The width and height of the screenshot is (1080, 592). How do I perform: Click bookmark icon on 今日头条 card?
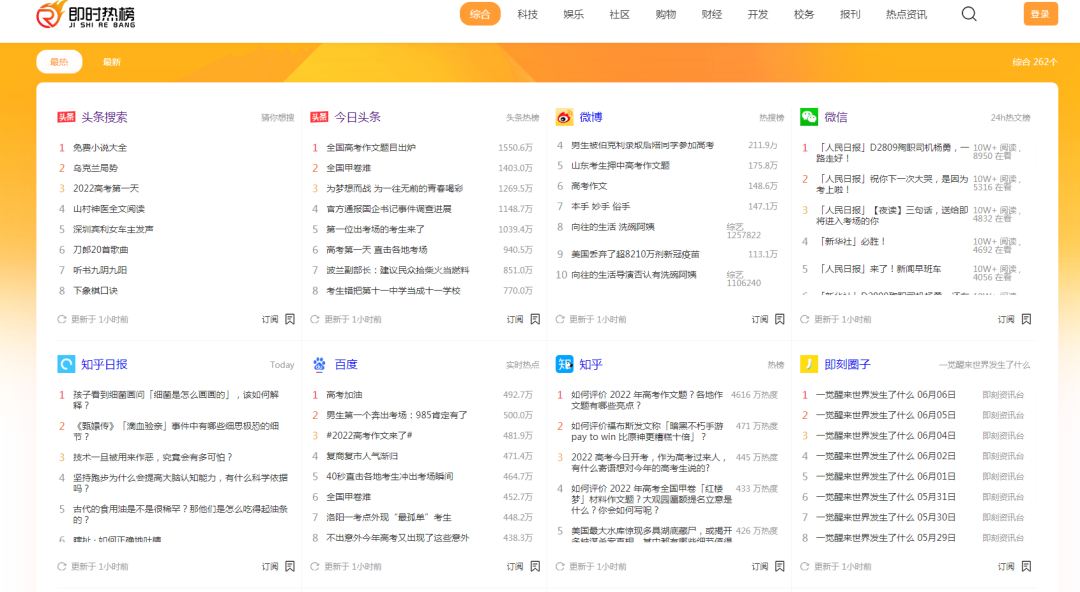(x=535, y=319)
